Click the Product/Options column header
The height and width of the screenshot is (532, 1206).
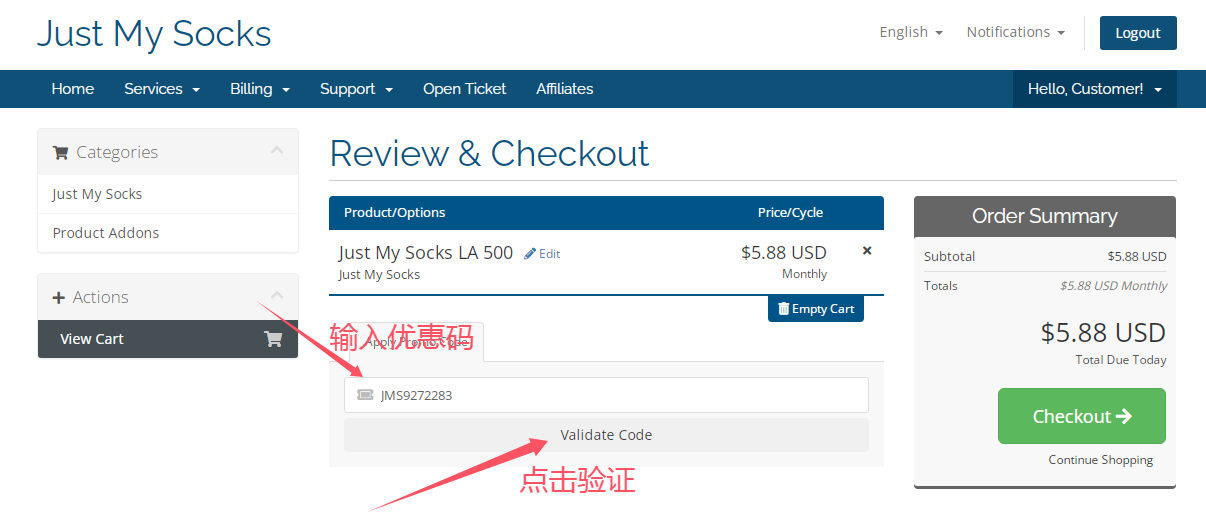tap(395, 212)
